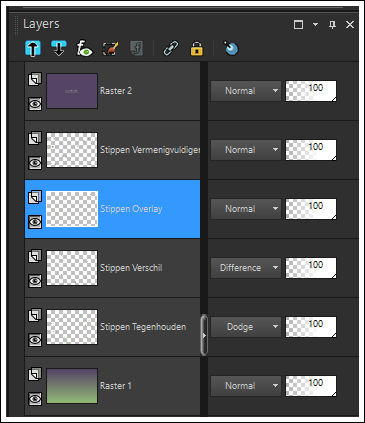Toggle visibility of Stippen Overlay layer
This screenshot has height=423, width=365.
tap(35, 222)
